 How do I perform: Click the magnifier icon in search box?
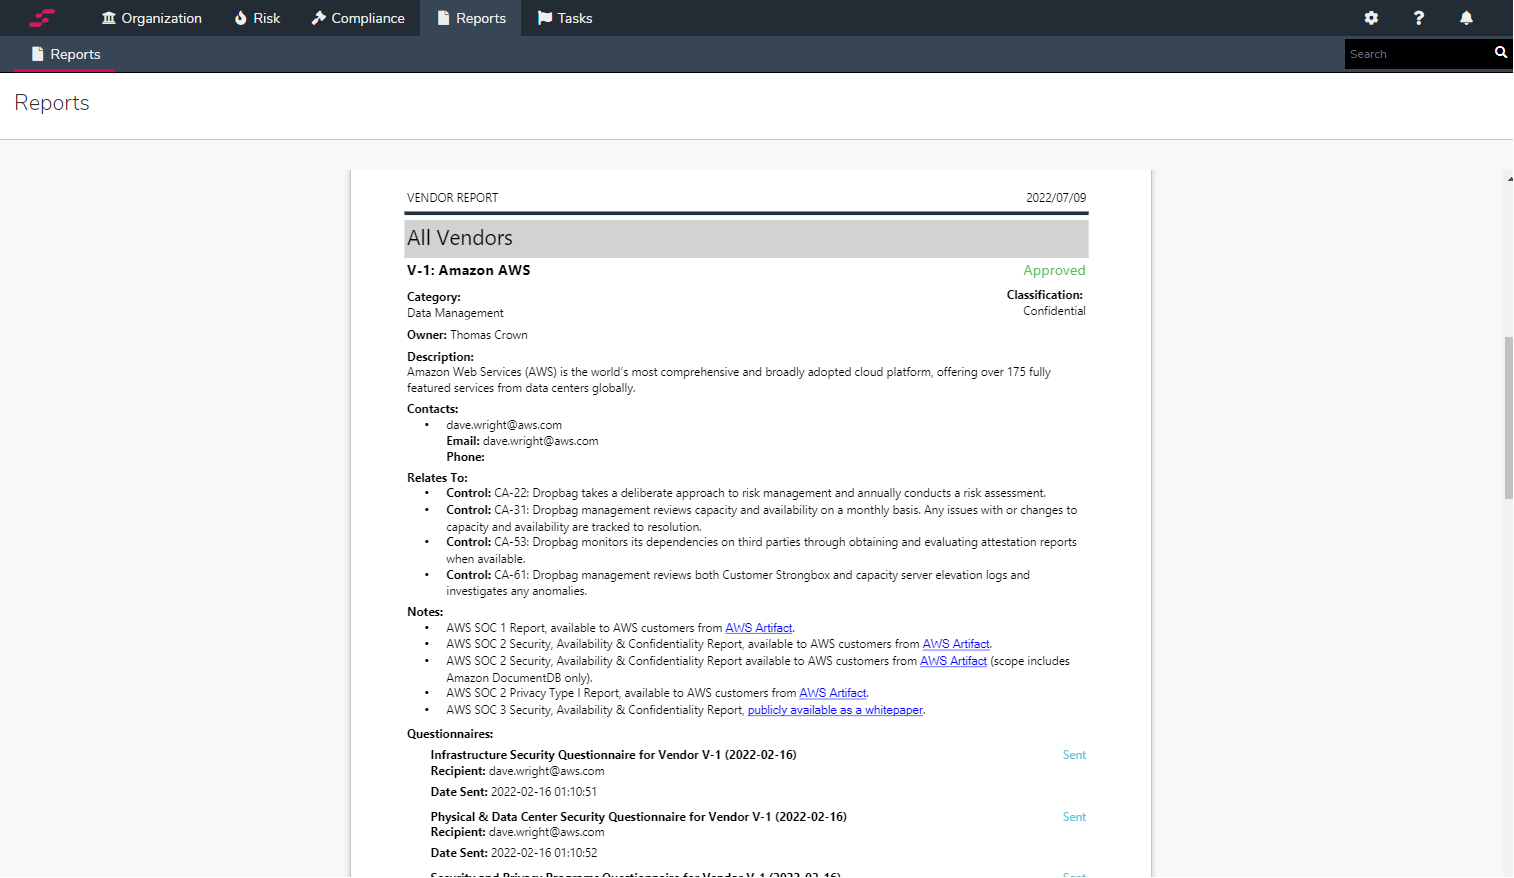[x=1500, y=53]
